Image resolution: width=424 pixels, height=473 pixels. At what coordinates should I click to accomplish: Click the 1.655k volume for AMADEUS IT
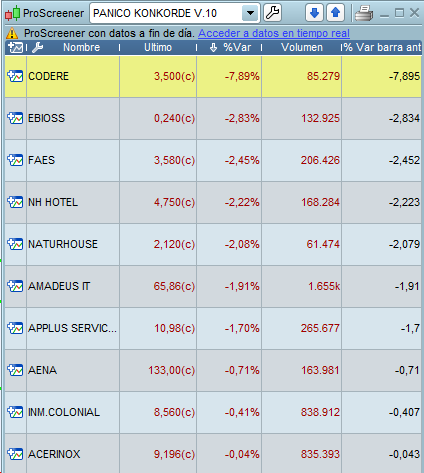tap(324, 286)
